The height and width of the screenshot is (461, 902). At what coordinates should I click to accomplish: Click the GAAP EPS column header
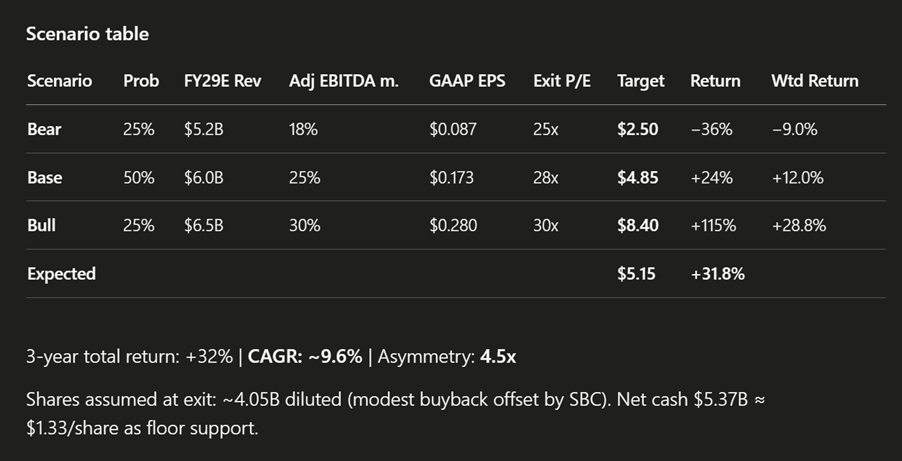point(467,81)
